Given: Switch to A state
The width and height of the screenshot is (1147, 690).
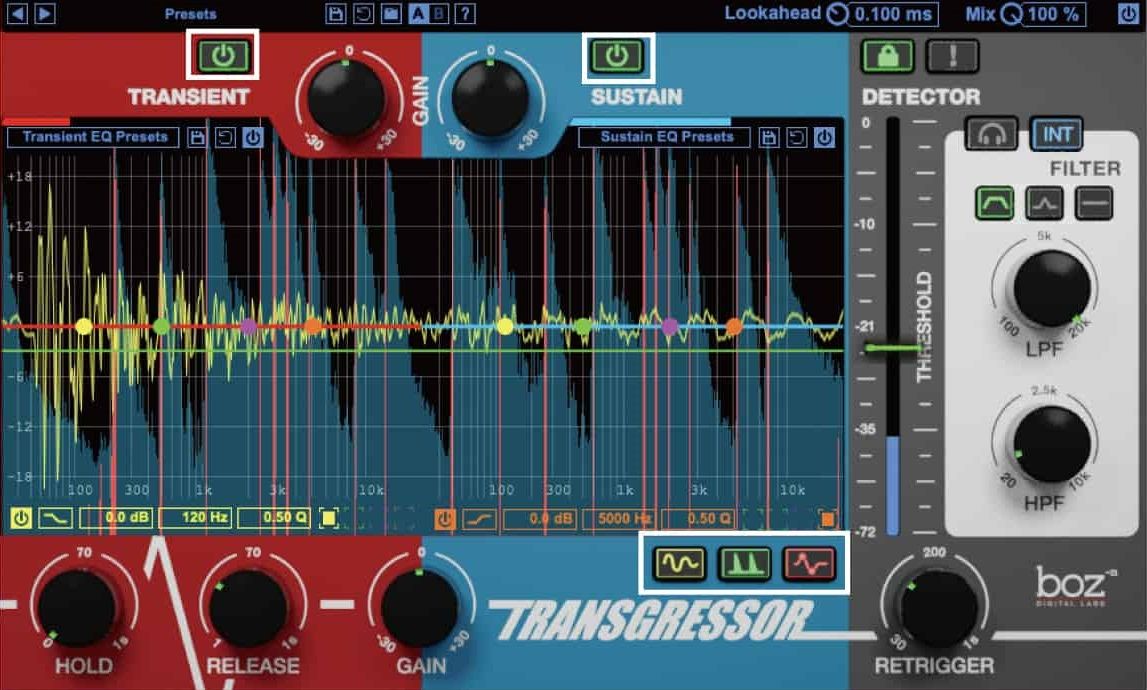Looking at the screenshot, I should pyautogui.click(x=418, y=13).
